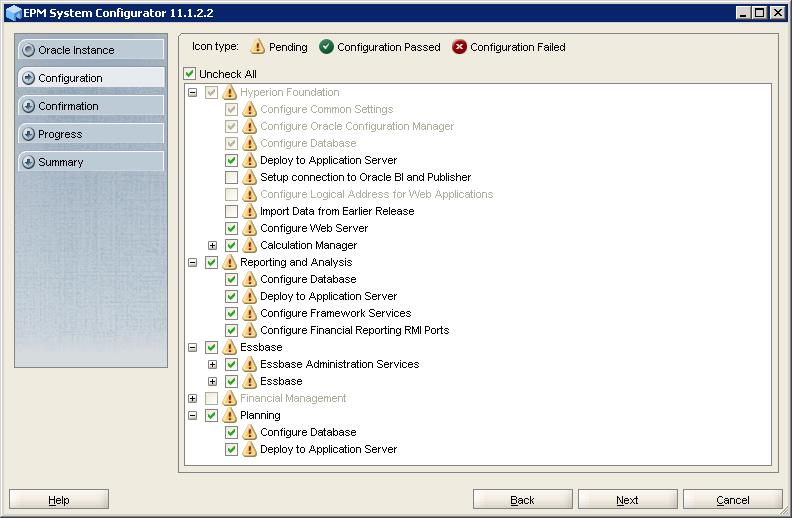The height and width of the screenshot is (518, 792).
Task: Click the Summary step icon
Action: click(29, 162)
